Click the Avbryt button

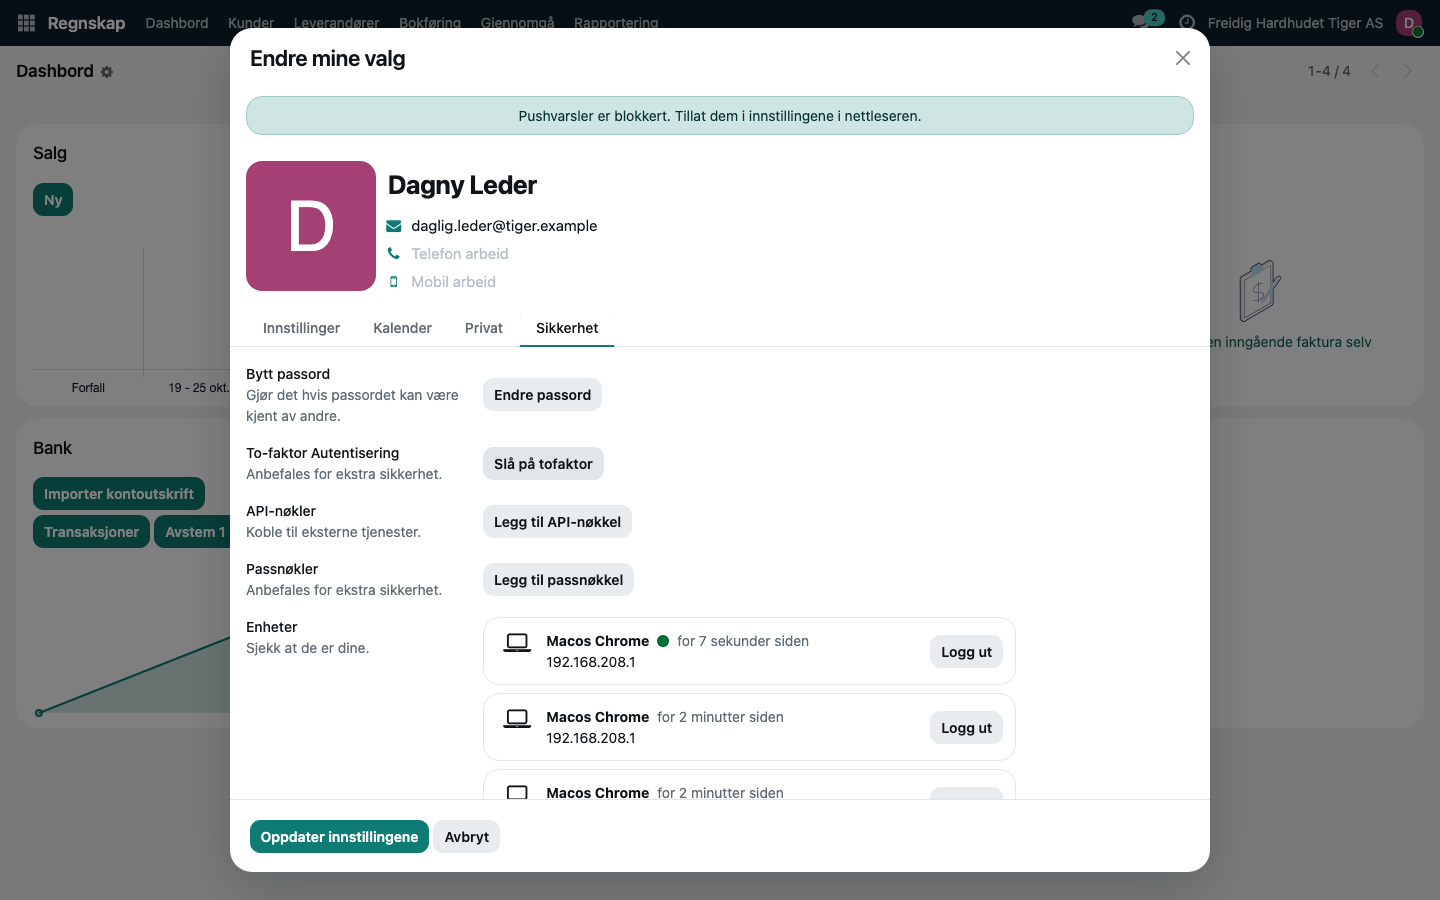click(x=467, y=837)
